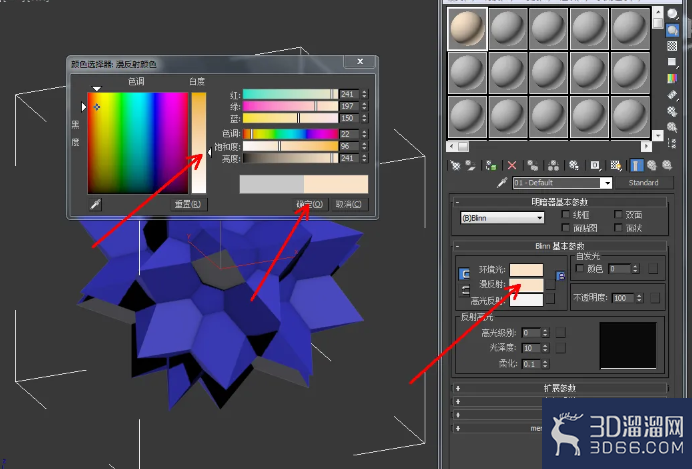Adjust the 不透明度 spinner arrows
Viewport: 692px width, 469px height.
click(639, 298)
